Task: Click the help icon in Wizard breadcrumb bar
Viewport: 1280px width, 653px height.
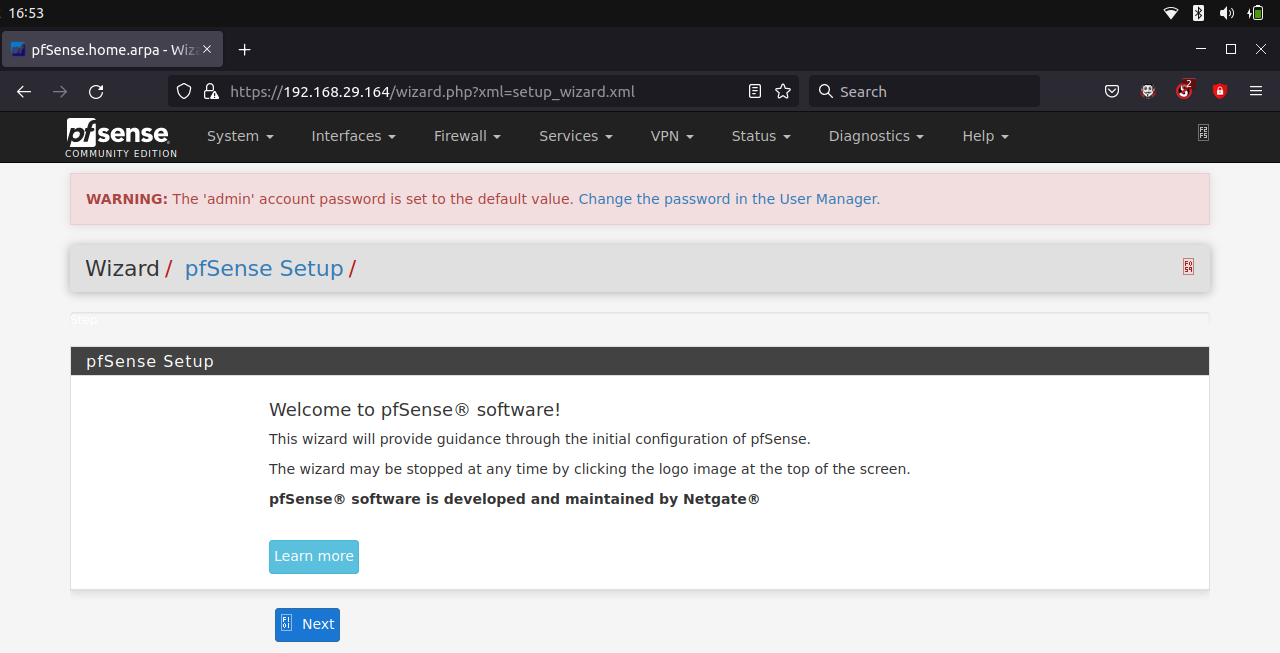Action: [x=1188, y=266]
